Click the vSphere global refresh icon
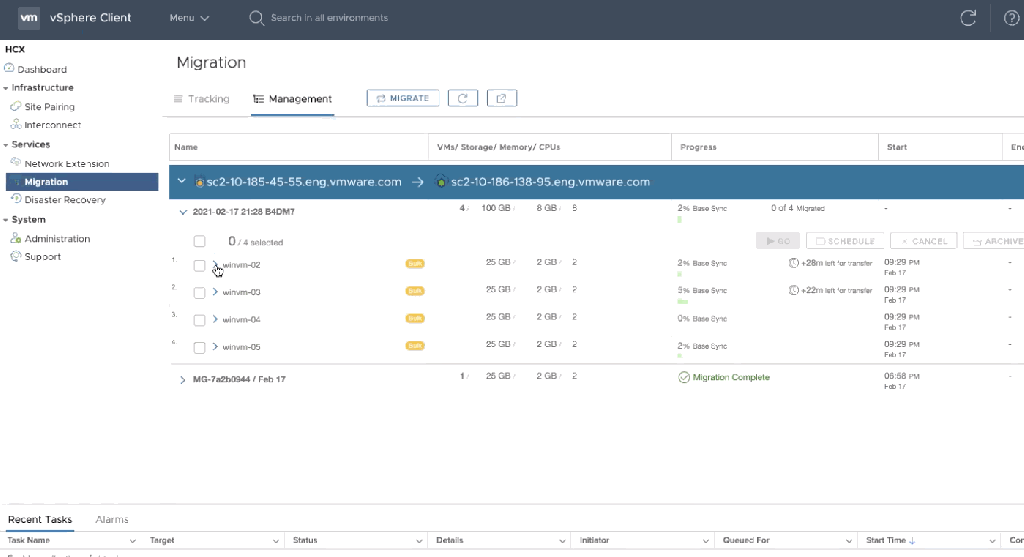1024x557 pixels. [967, 18]
